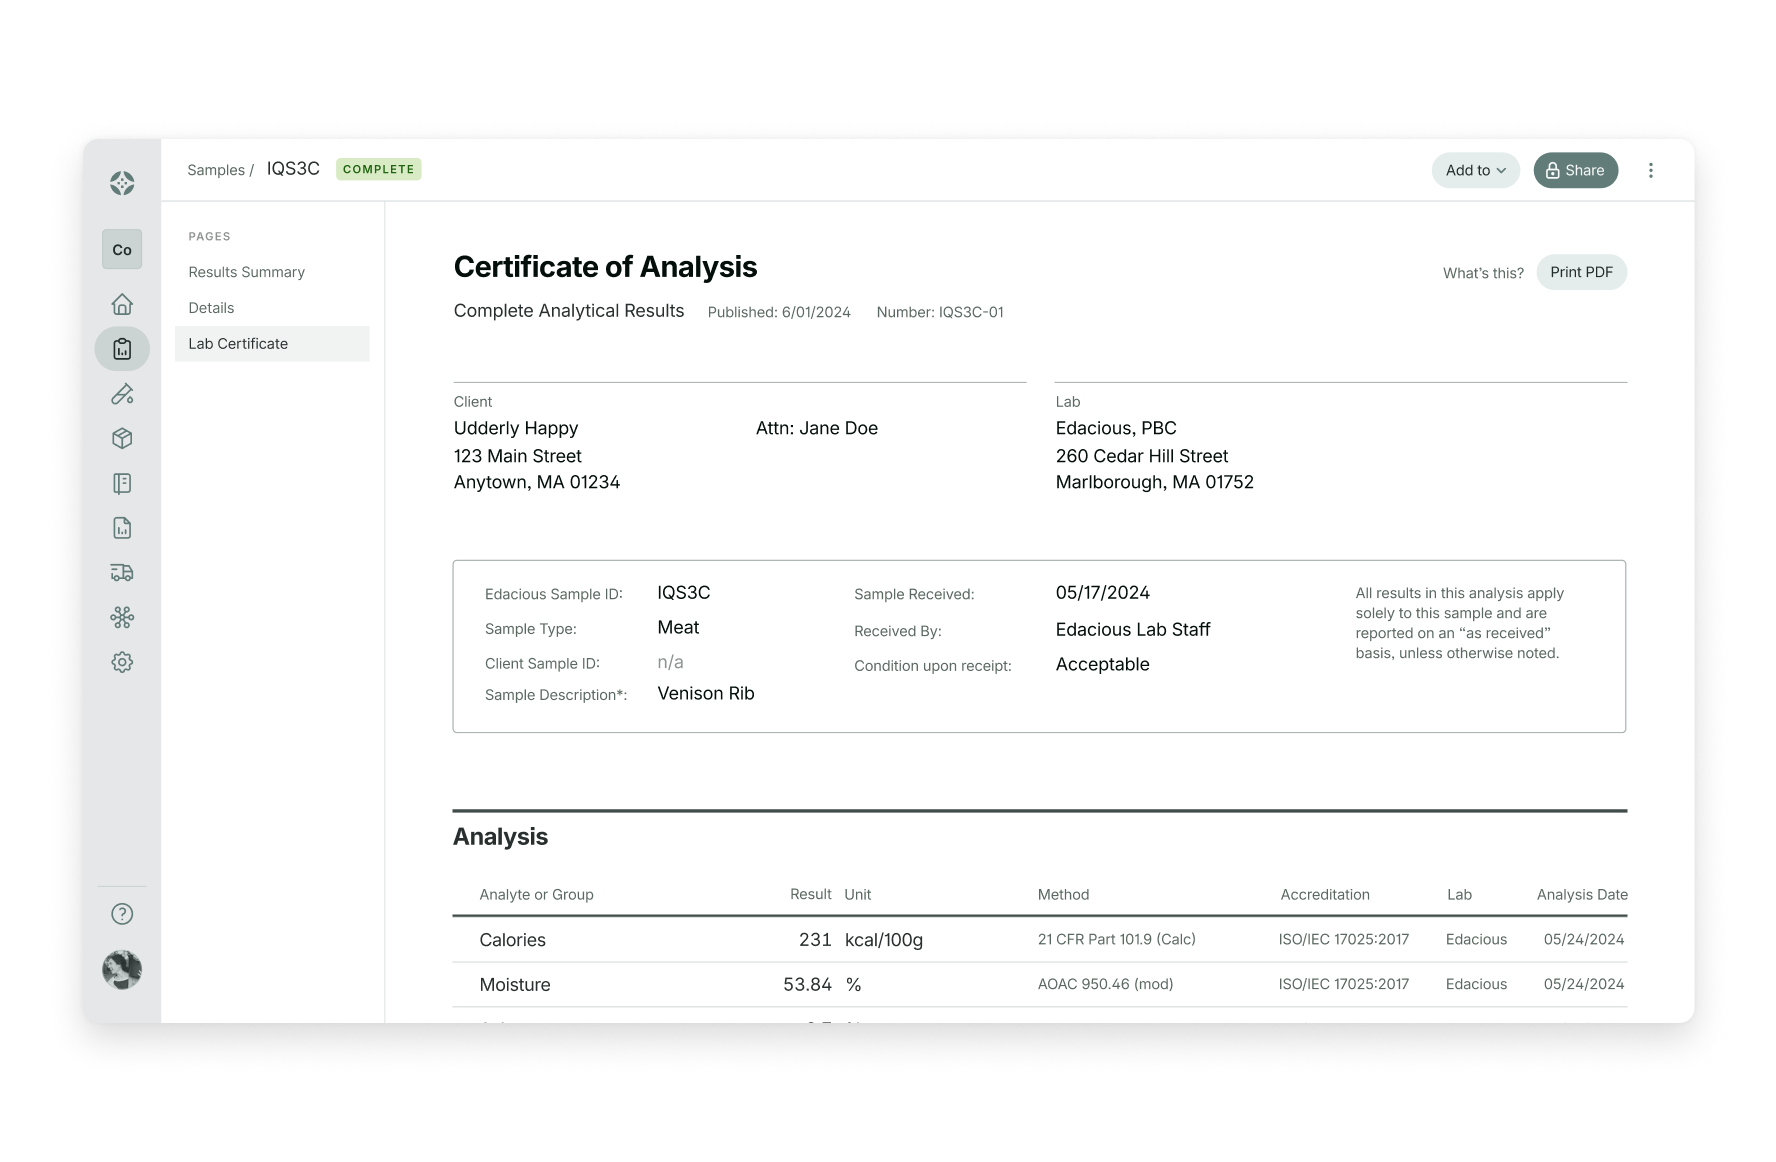Image resolution: width=1776 pixels, height=1162 pixels.
Task: Click method 21 CFR Part 101.9 (Calc)
Action: pos(1117,939)
